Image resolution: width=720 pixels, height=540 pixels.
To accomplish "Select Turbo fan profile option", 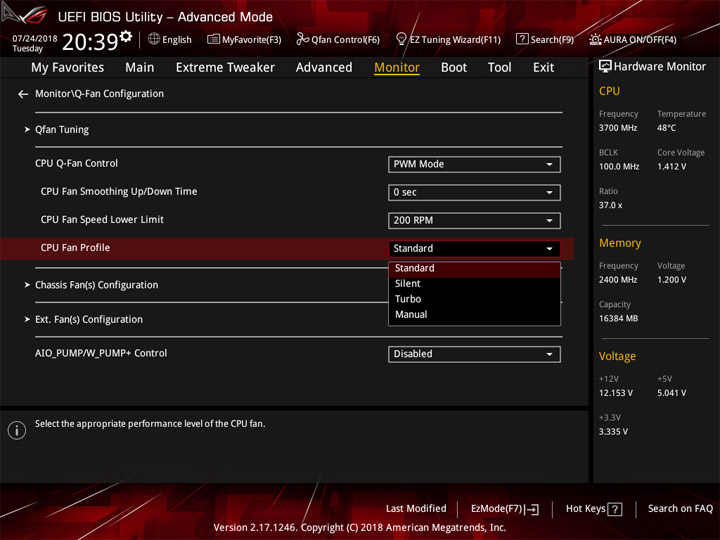I will coord(474,299).
